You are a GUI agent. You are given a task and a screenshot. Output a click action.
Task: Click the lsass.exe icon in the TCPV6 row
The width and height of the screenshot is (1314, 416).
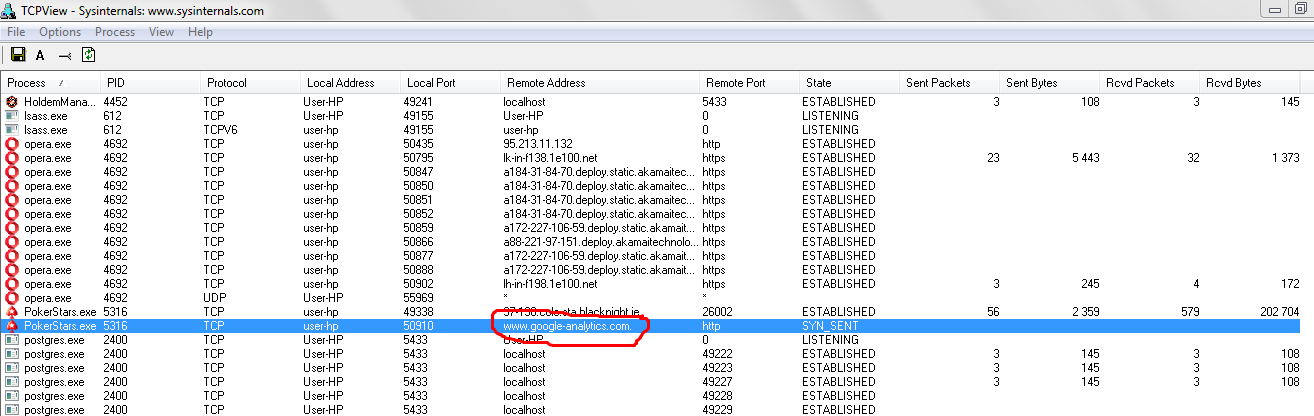point(12,130)
